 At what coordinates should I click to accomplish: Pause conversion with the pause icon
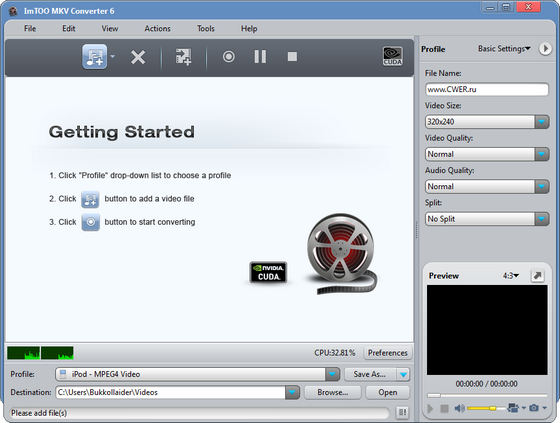[x=260, y=56]
